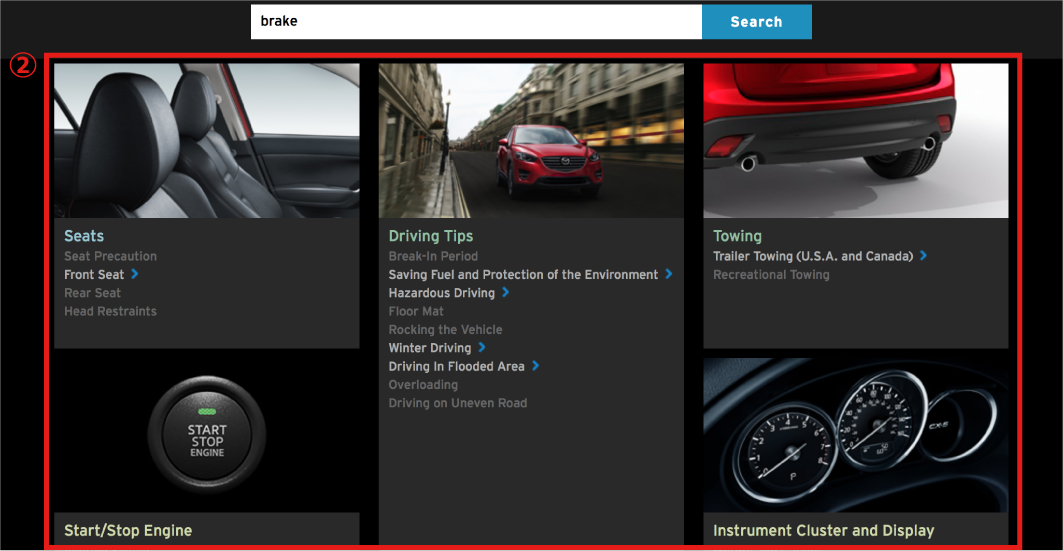Screen dimensions: 1063x551
Task: Click the chevron beside Hazardous Driving
Action: (506, 293)
